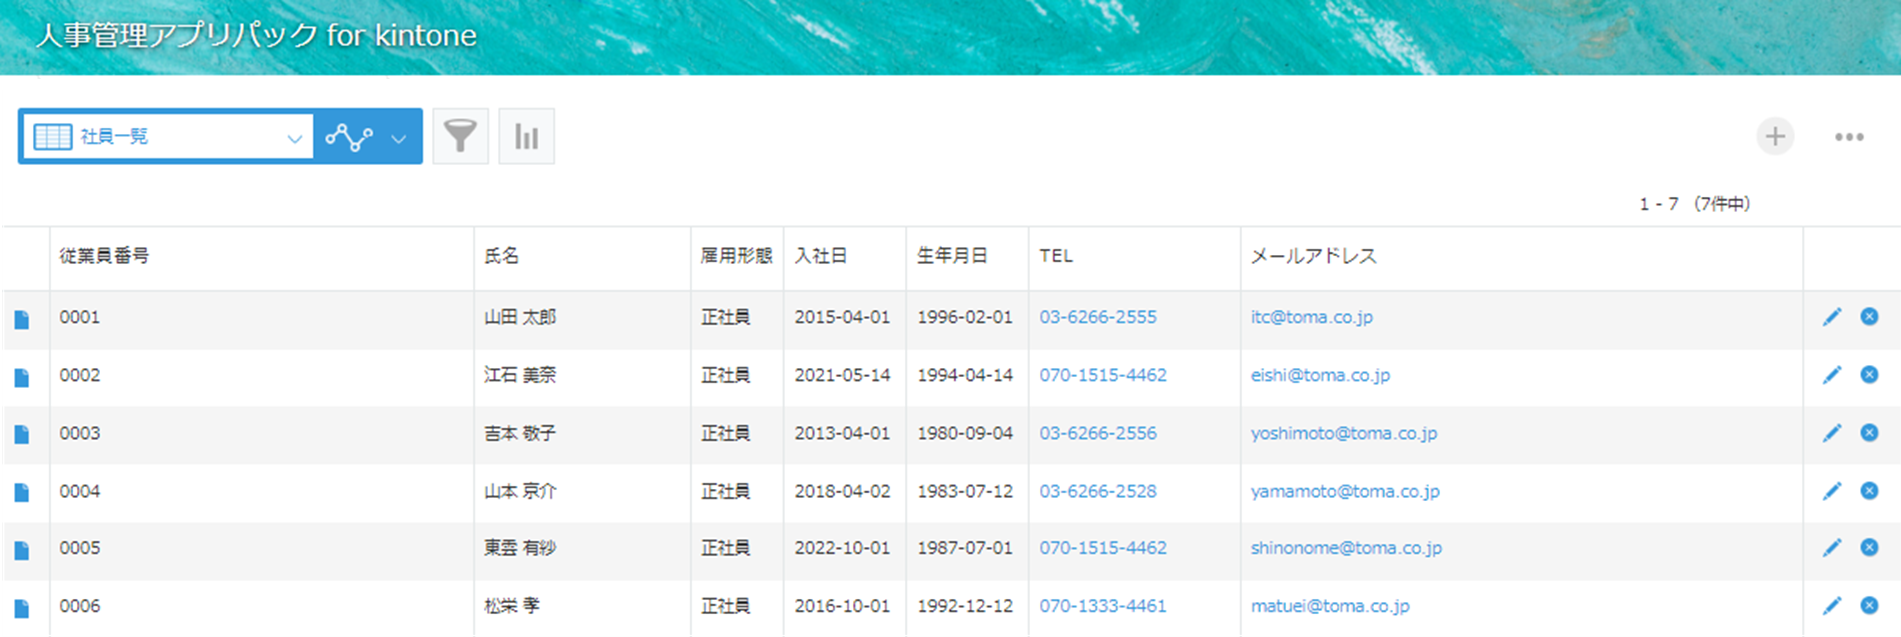Open record details for employee 0005
The height and width of the screenshot is (637, 1901).
point(22,550)
